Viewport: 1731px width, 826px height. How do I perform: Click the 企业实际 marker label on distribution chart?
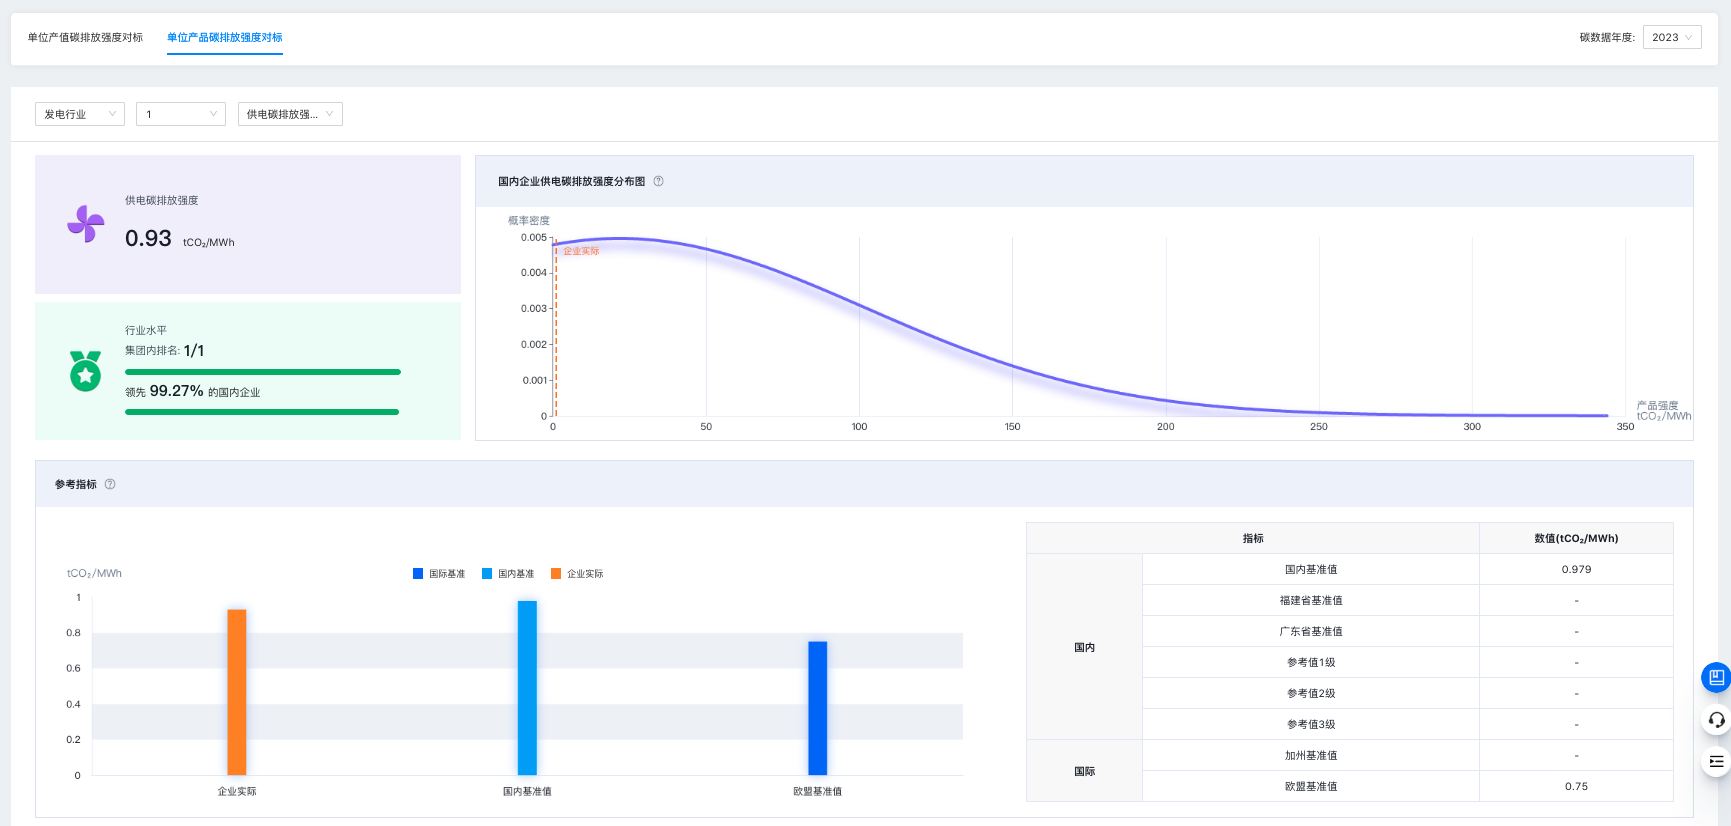coord(581,251)
